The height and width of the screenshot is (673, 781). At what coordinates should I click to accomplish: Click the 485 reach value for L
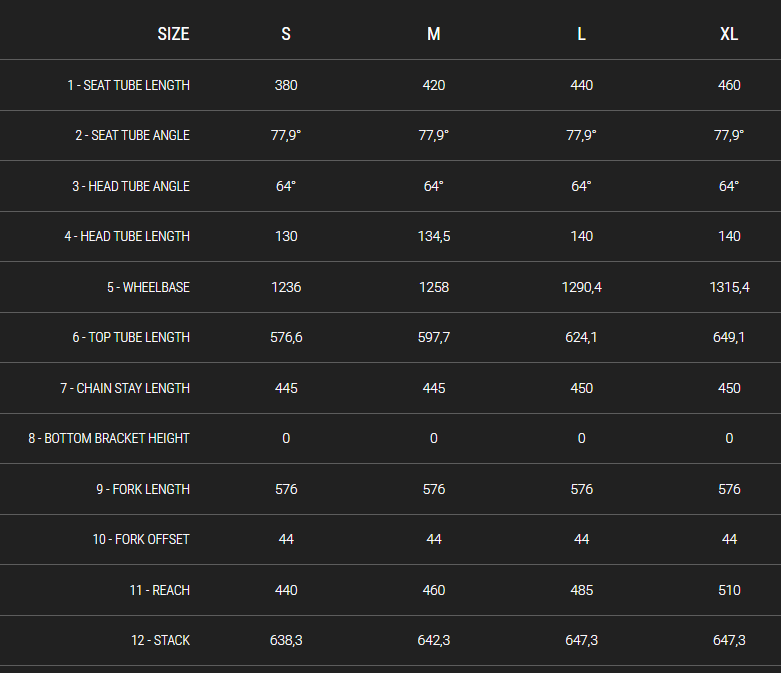[582, 590]
